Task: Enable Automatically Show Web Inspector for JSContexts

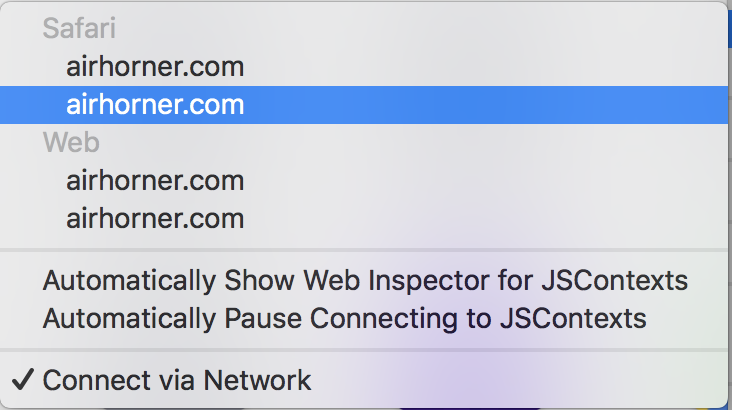Action: click(x=365, y=281)
